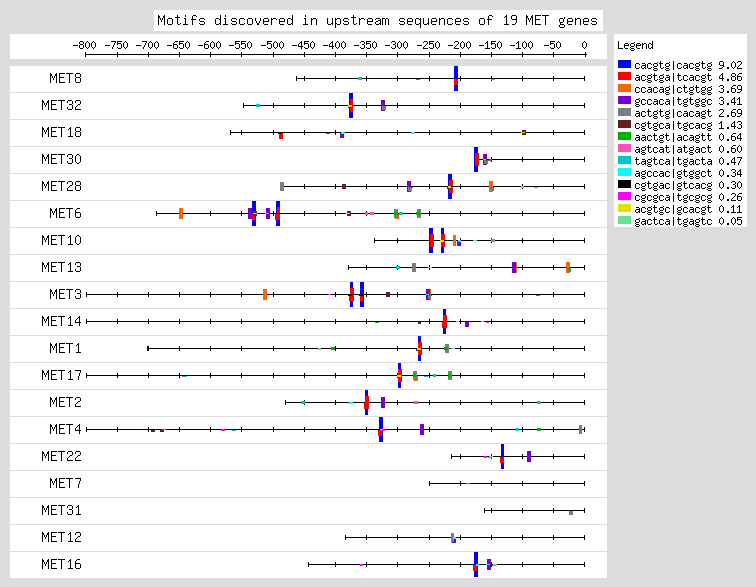This screenshot has width=756, height=587.
Task: Click the orange motif on MET3 row
Action: tap(265, 294)
